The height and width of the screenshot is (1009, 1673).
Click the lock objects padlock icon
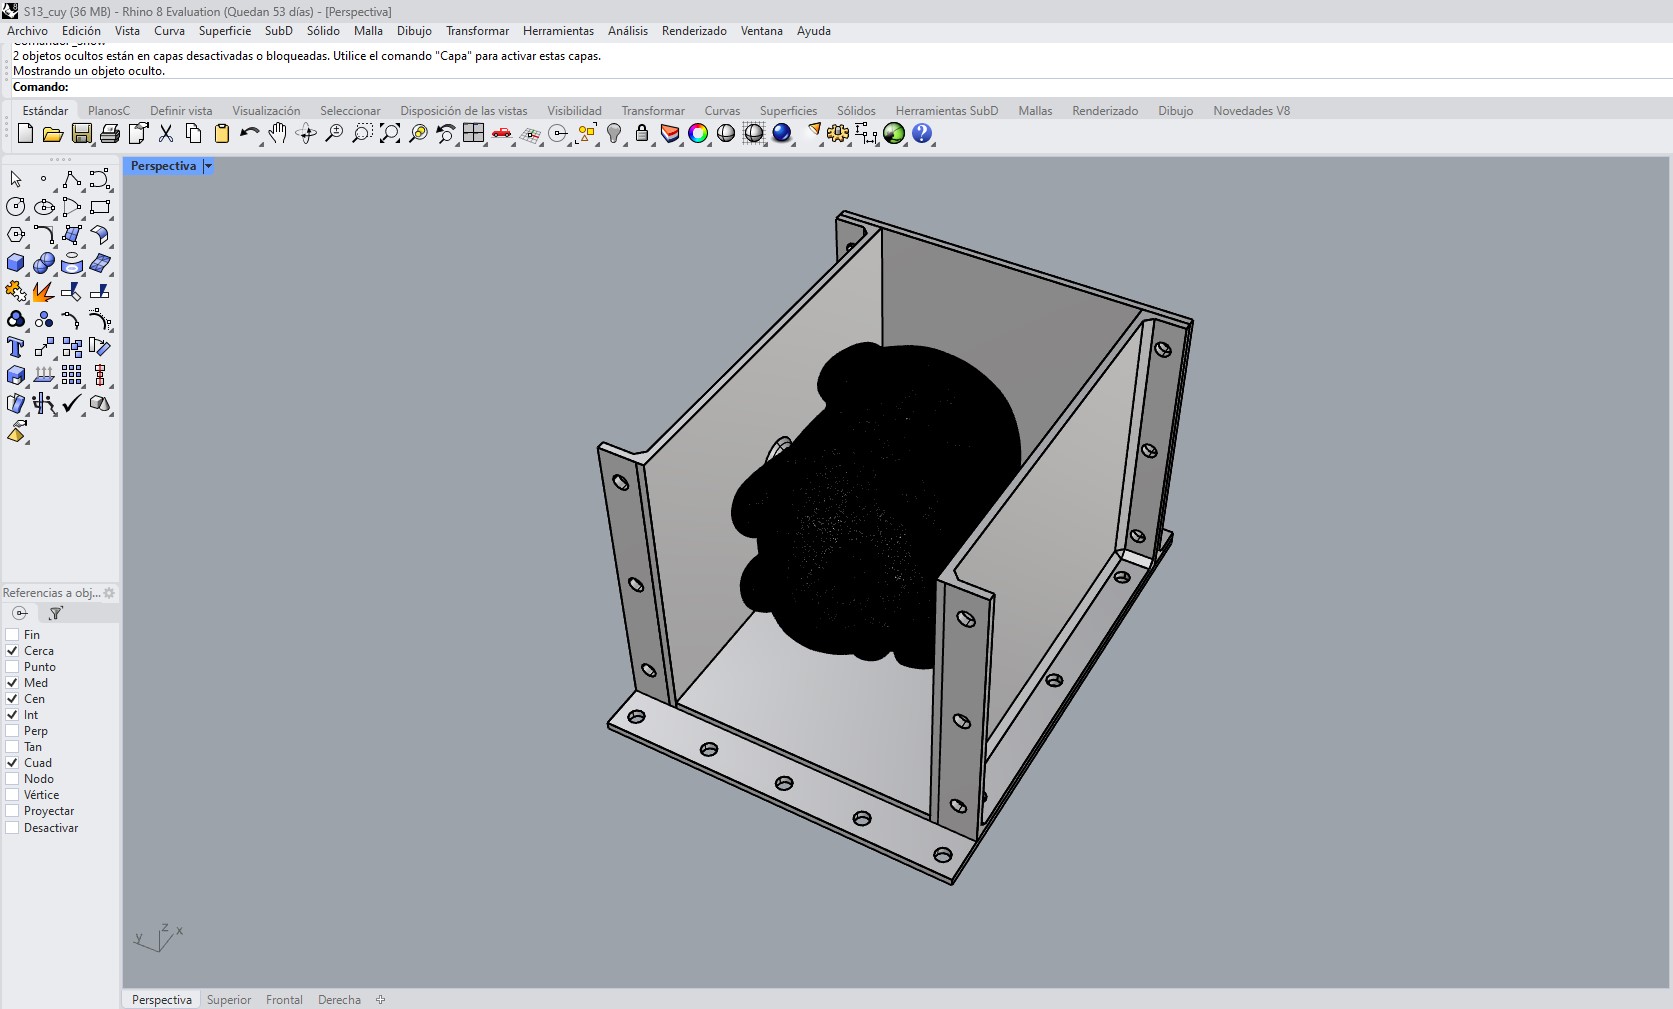tap(642, 133)
